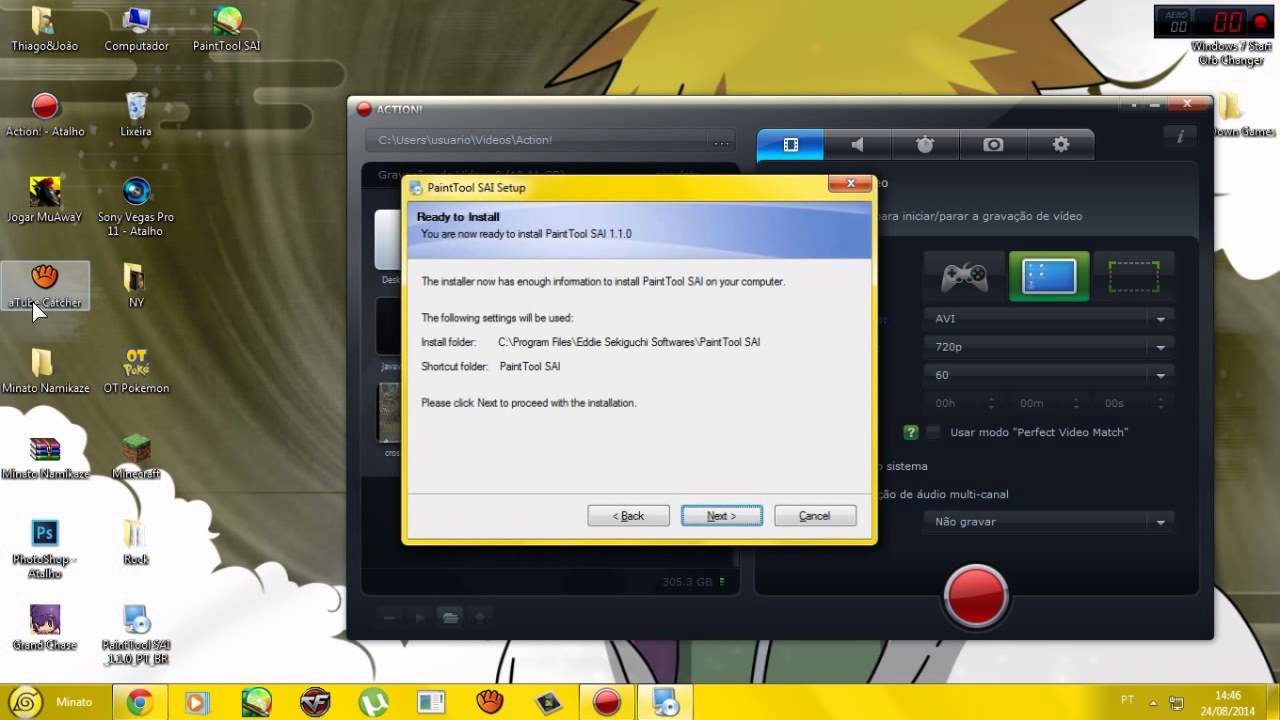Expand the 'Não gravar' dropdown
1280x720 pixels.
coord(1049,522)
